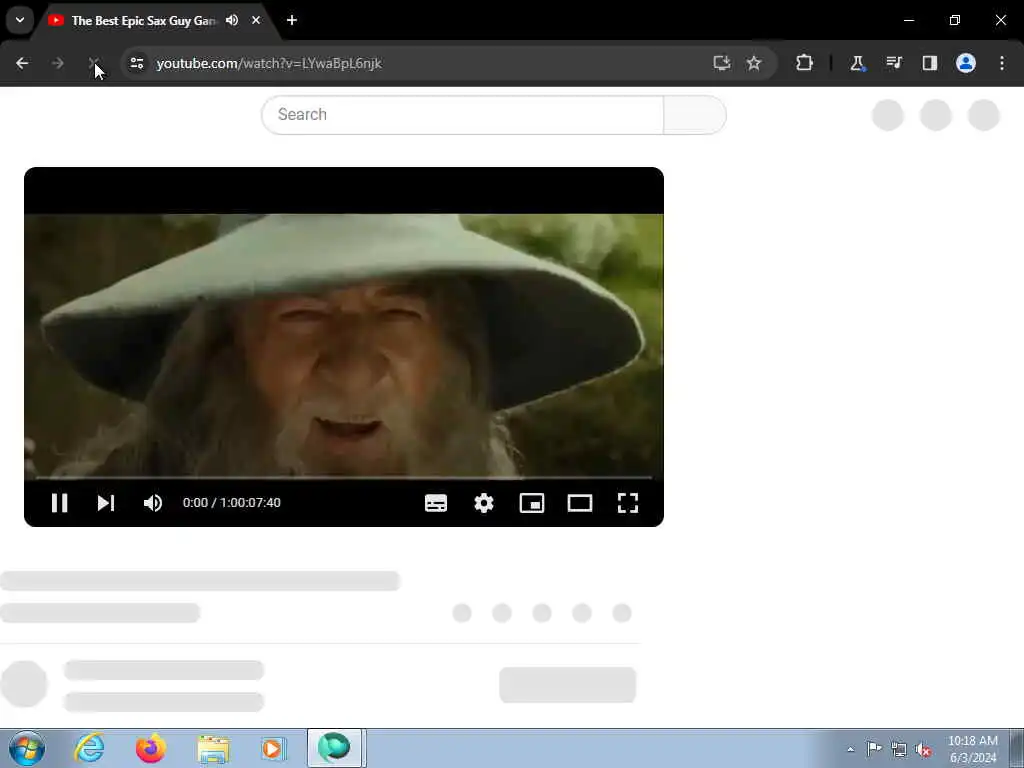Launch Firefox from the taskbar
The image size is (1024, 768).
point(151,748)
